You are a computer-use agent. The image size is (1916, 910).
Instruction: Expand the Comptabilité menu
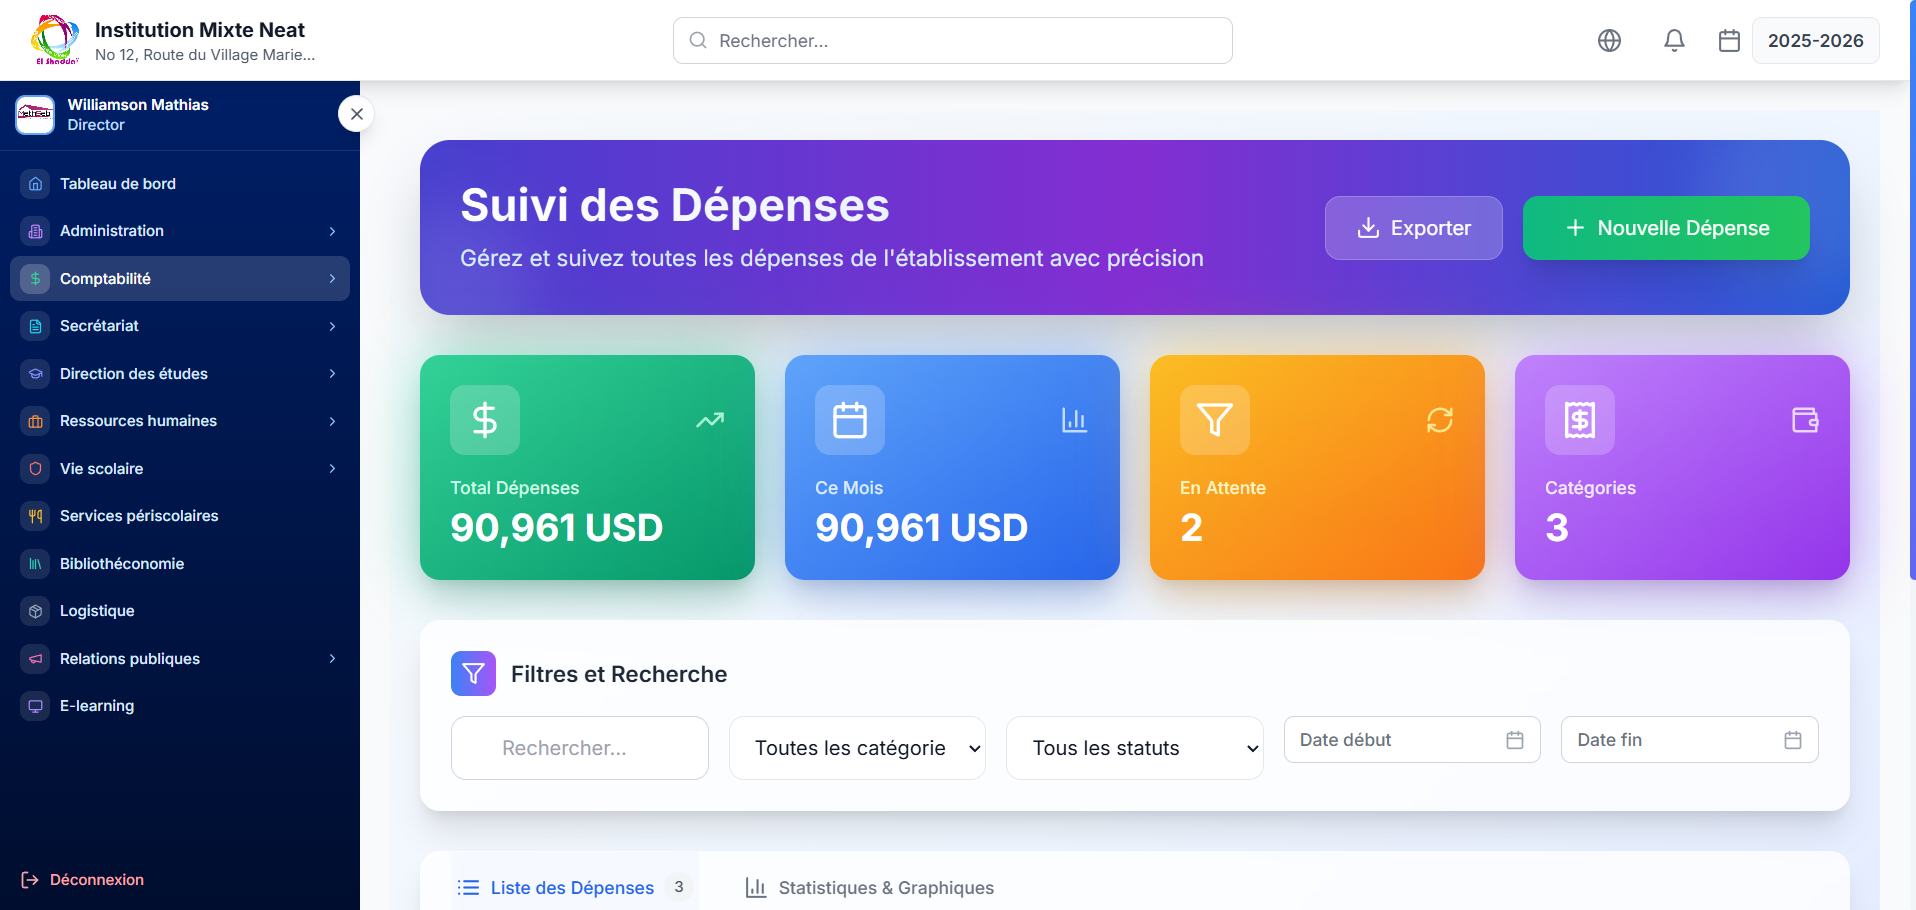coord(180,279)
